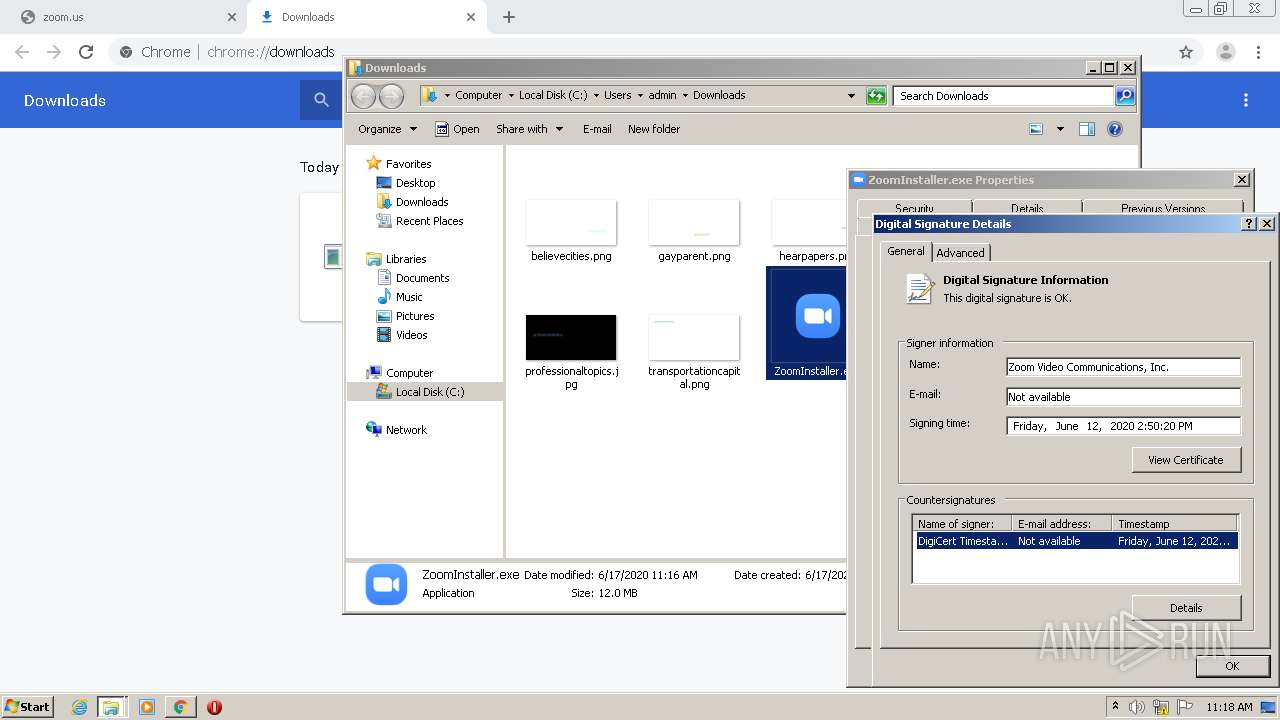
Task: Click the Timestamp column header
Action: tap(1175, 524)
